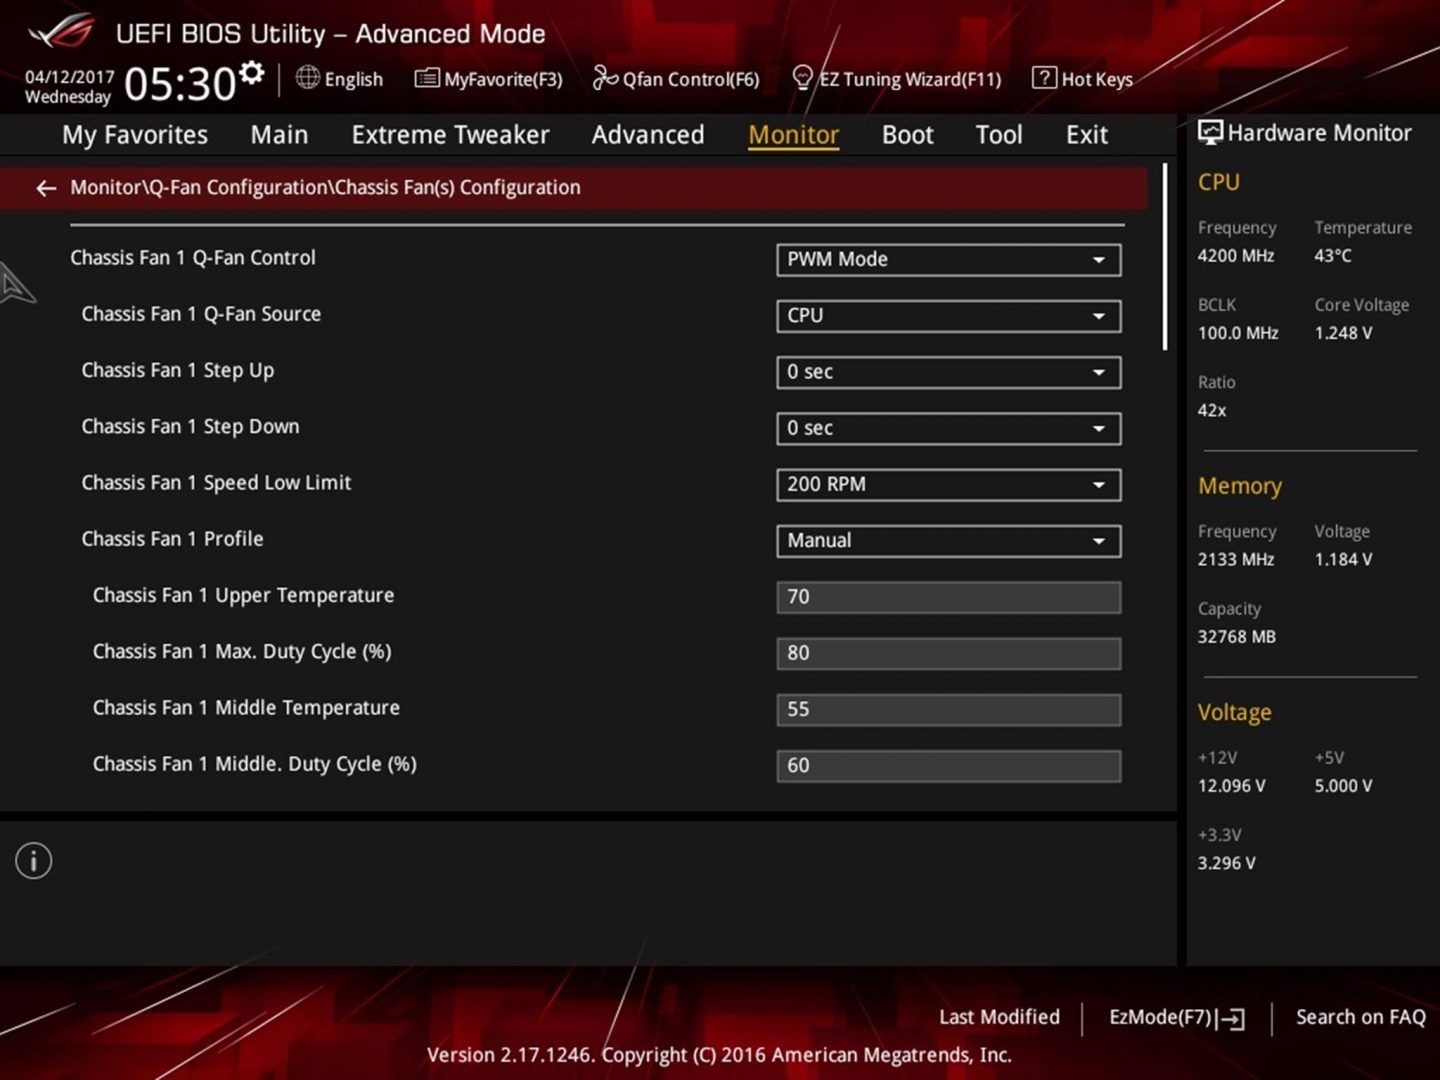Select the Chassis Fan 1 Q-Fan Source label
The image size is (1440, 1080).
[201, 314]
